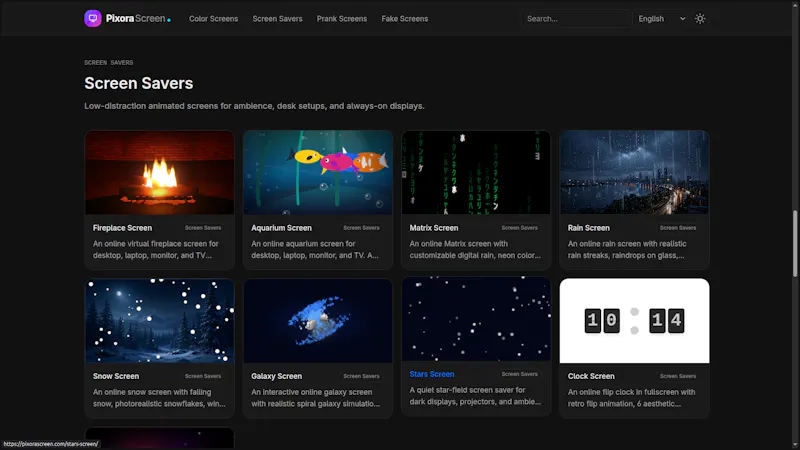Click the Clock card description text
Screen dimensions: 800x450
(631, 397)
